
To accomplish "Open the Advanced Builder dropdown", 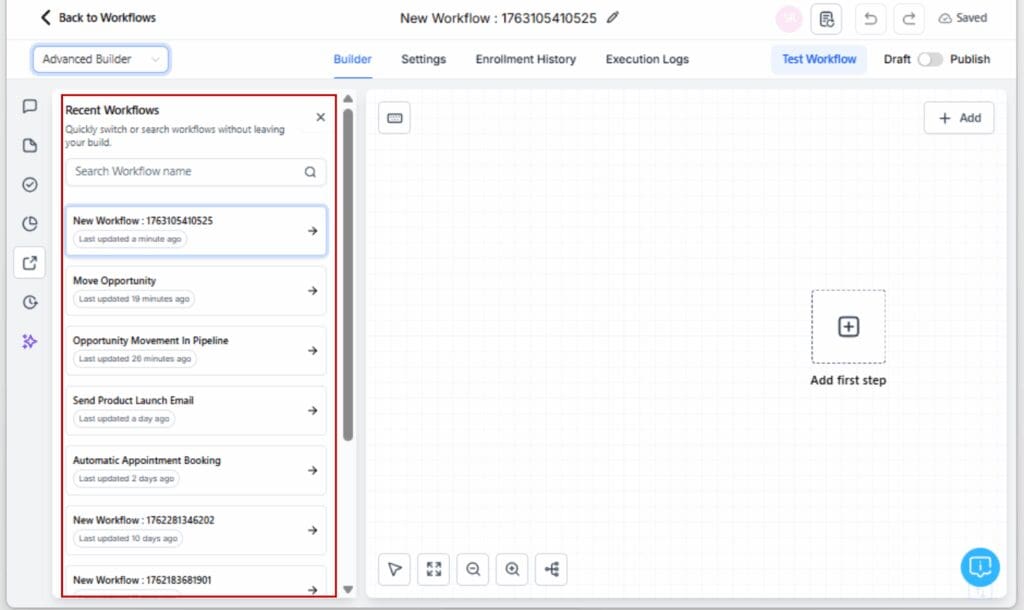I will [x=100, y=59].
